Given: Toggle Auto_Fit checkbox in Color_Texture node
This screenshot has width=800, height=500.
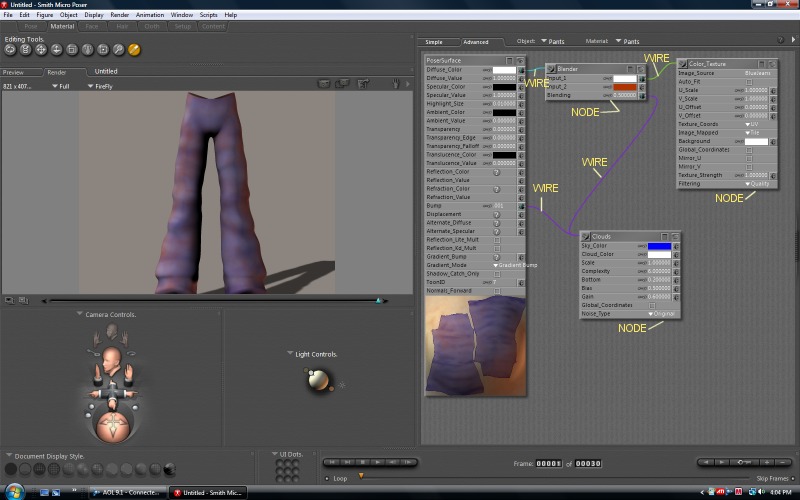Looking at the screenshot, I should [x=749, y=82].
